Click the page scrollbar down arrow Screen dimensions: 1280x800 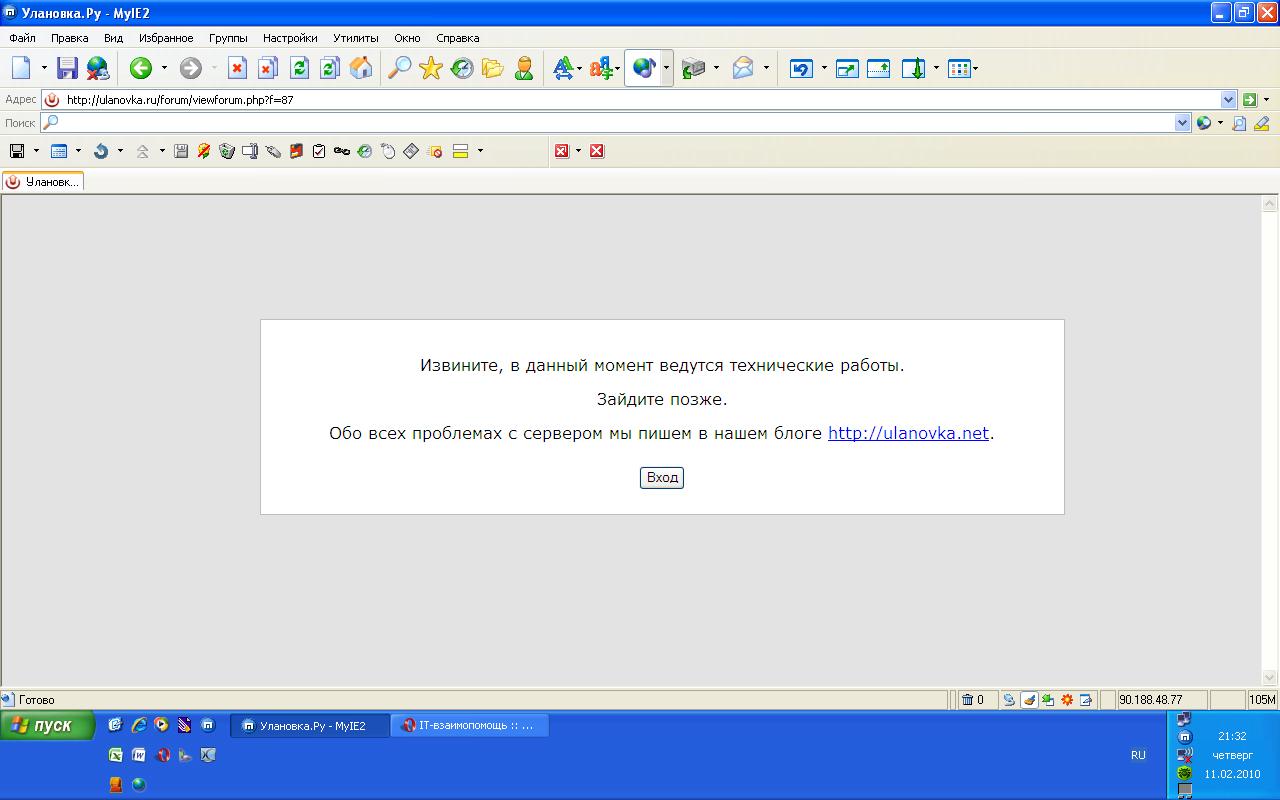[1270, 677]
